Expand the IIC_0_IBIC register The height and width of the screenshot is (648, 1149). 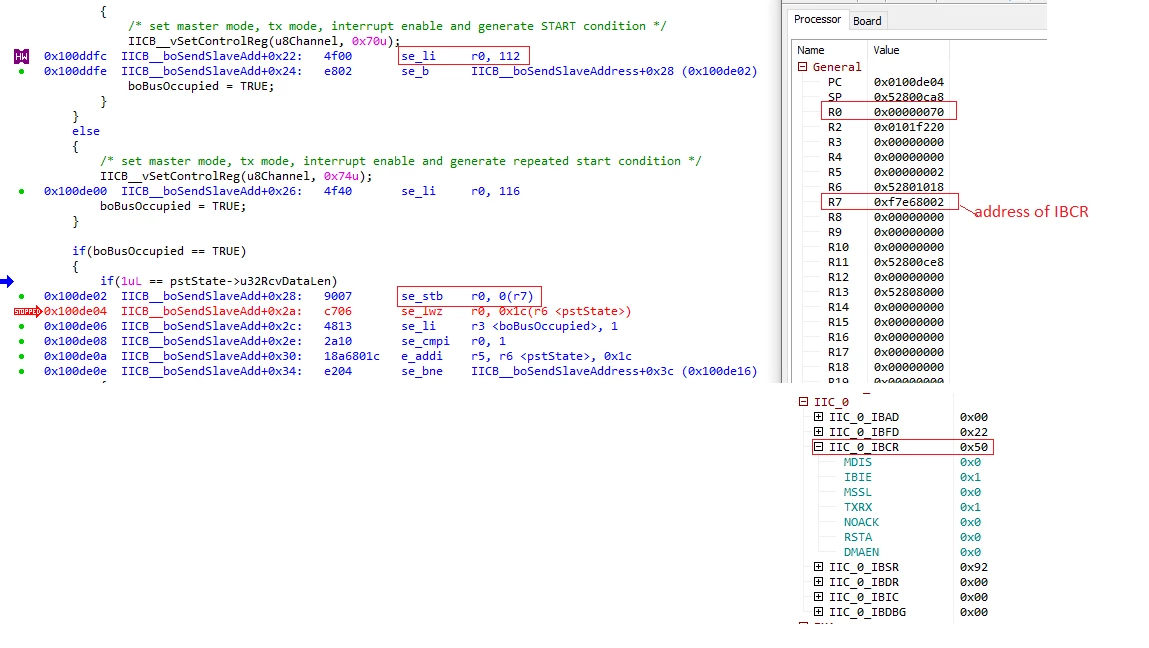(x=819, y=597)
